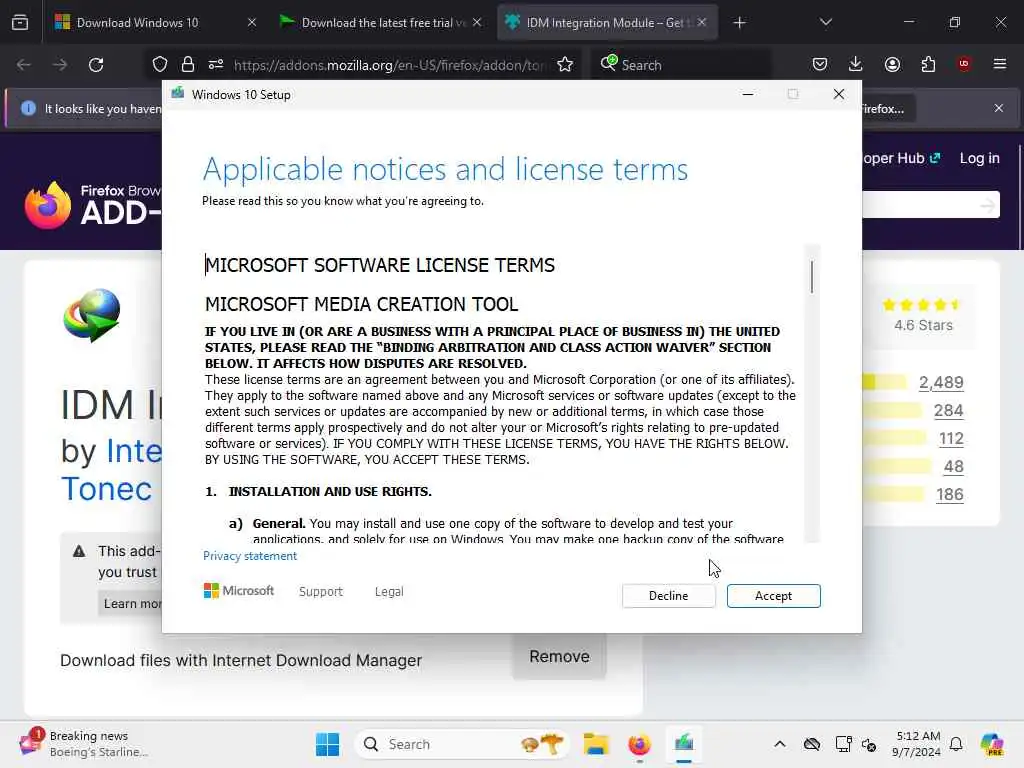Click the muted volume tray icon
The image size is (1024, 768).
[869, 744]
